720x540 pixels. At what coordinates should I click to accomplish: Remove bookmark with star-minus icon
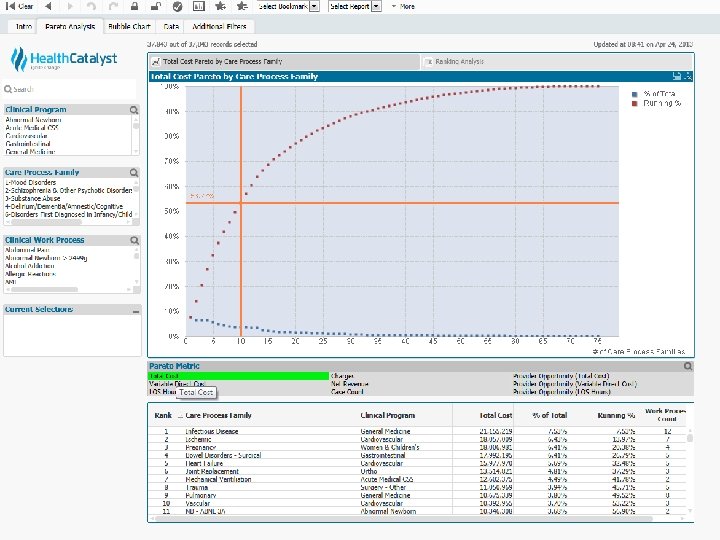[x=242, y=6]
